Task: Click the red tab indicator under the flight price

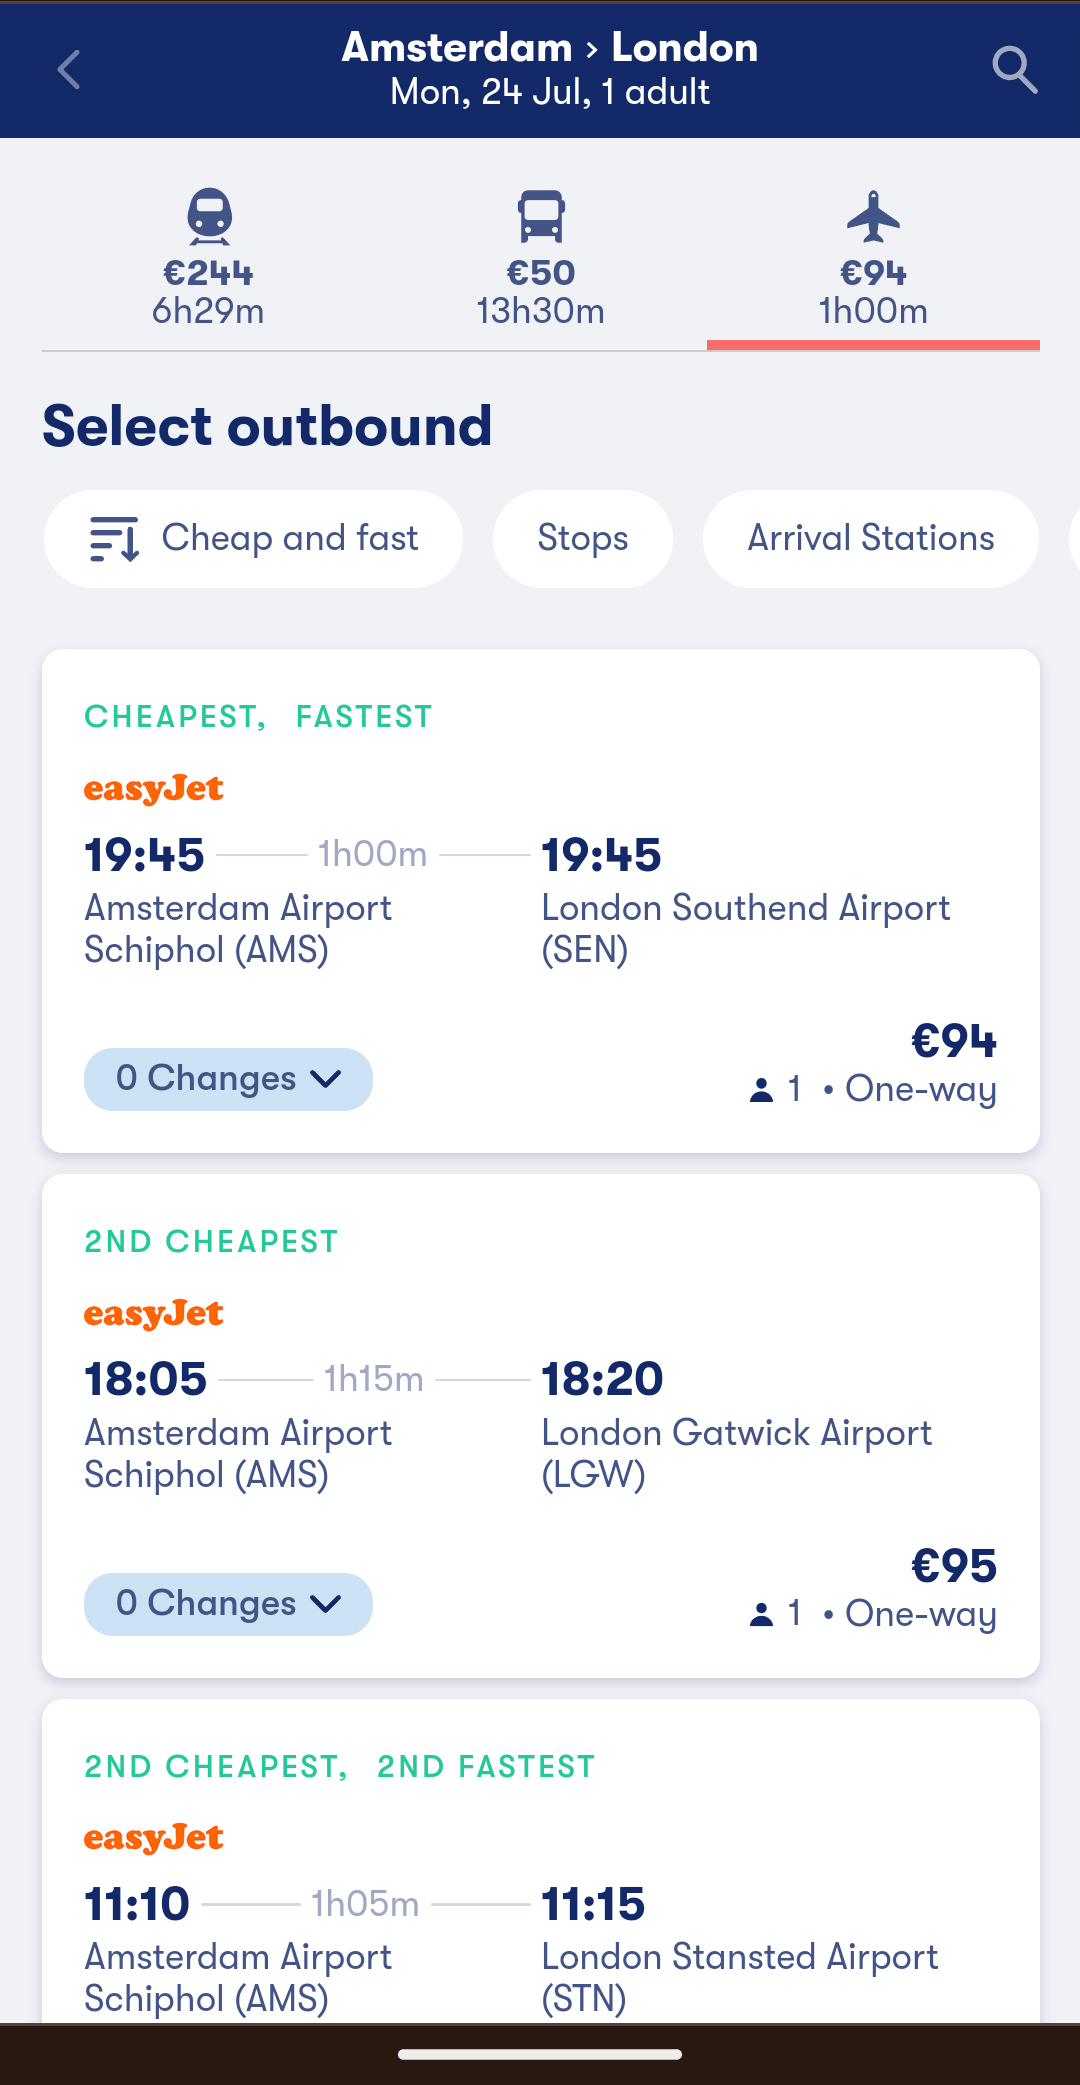Action: click(874, 344)
